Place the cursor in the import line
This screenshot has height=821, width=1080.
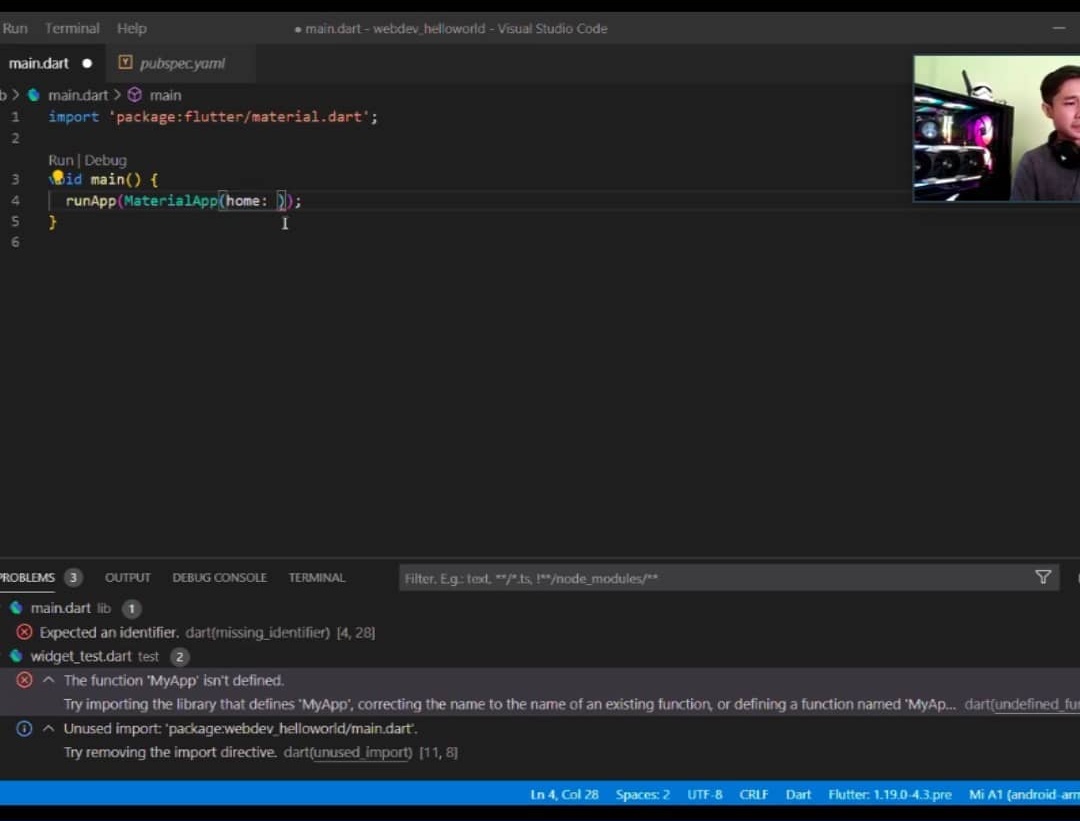pos(213,116)
